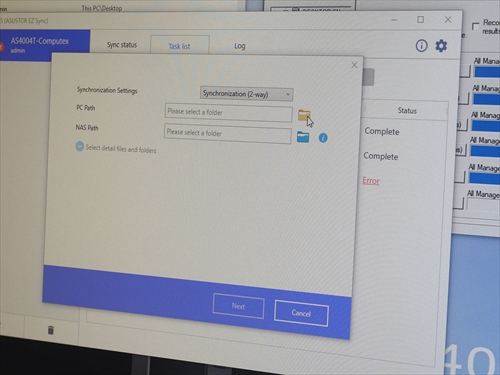Open the settings gear icon
The image size is (500, 375).
pos(441,46)
